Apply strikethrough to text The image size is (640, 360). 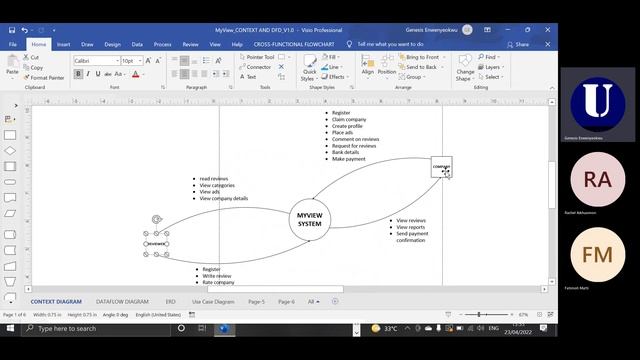(x=108, y=74)
